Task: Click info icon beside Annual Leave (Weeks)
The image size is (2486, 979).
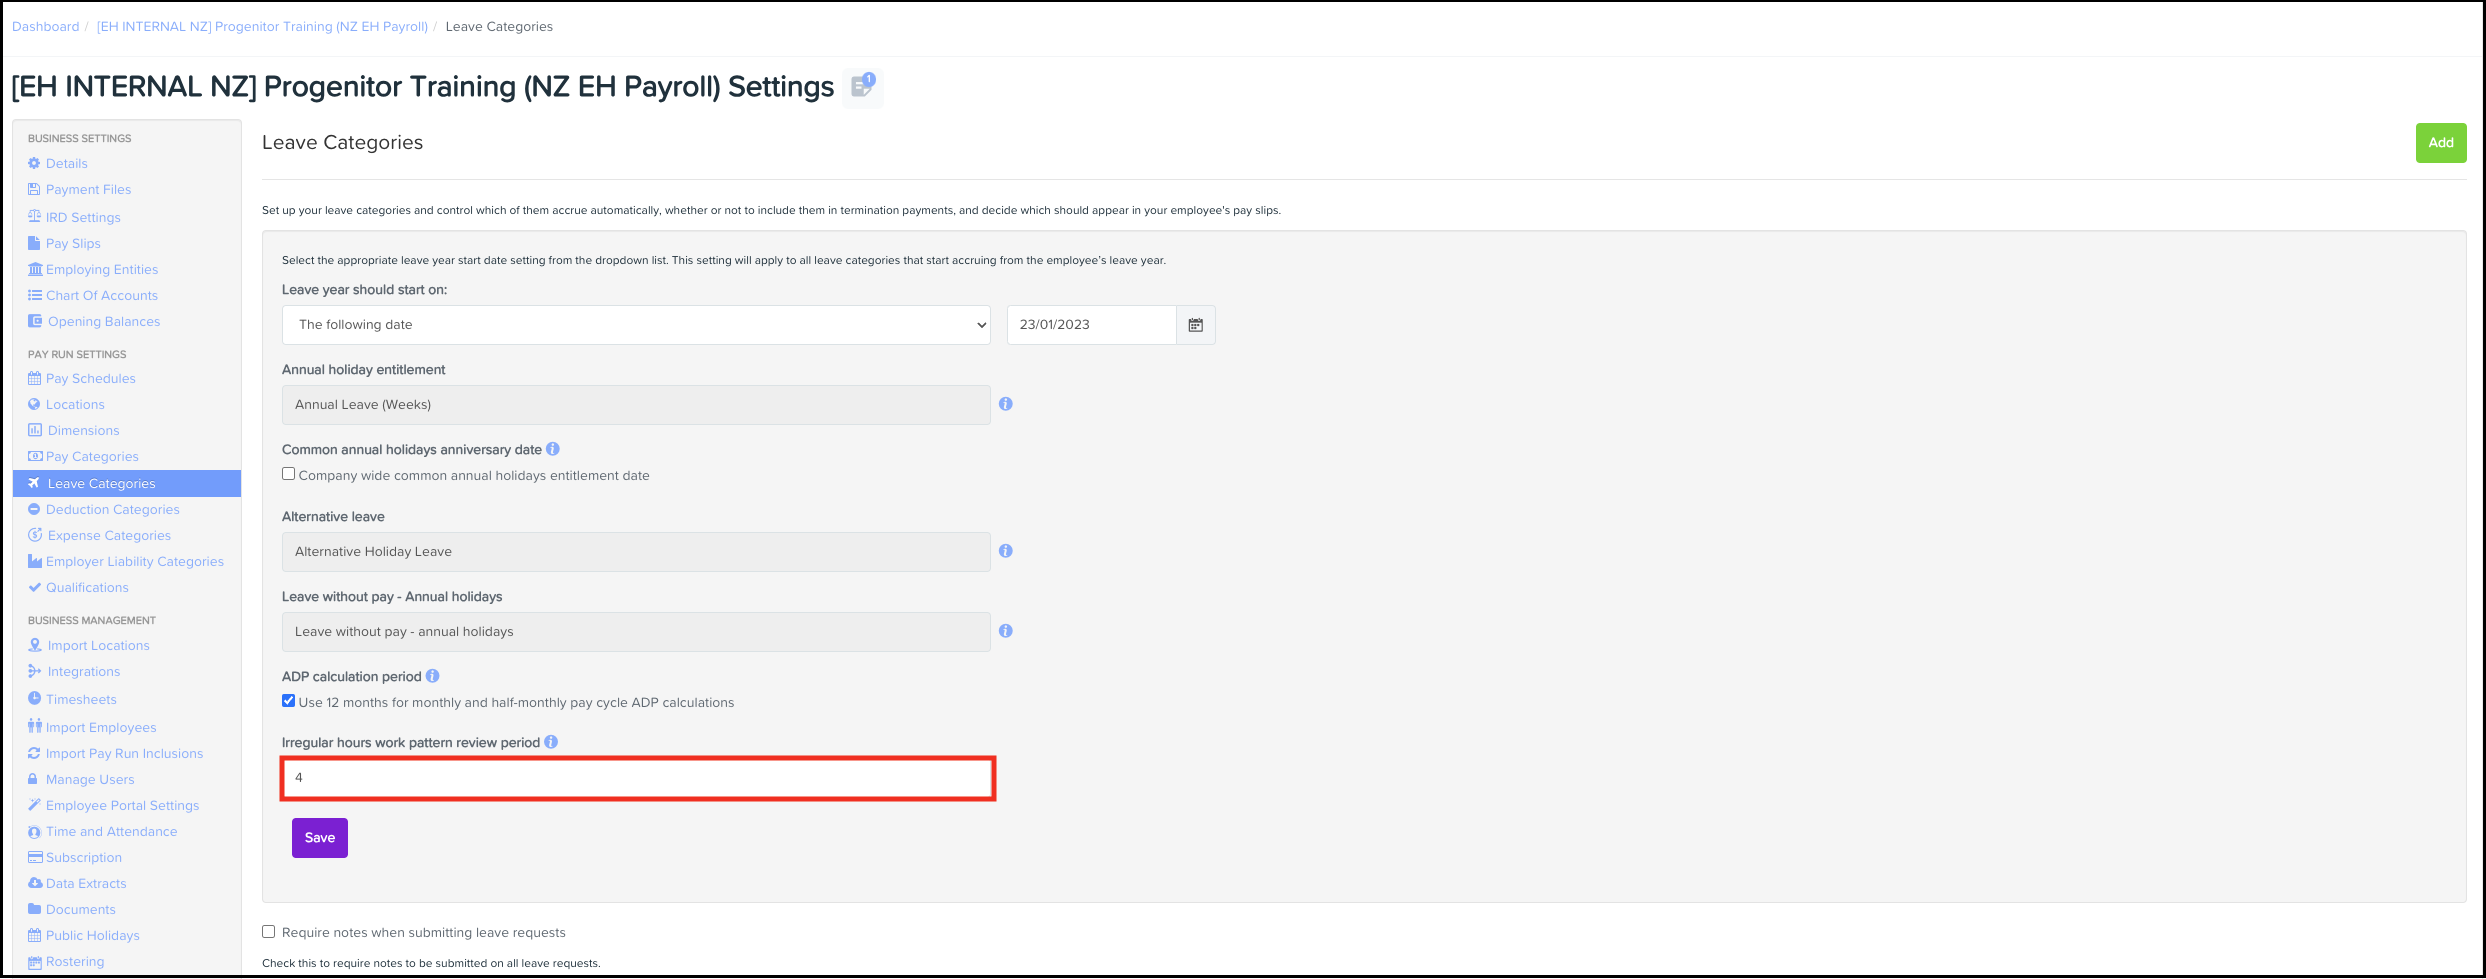Action: [1005, 404]
